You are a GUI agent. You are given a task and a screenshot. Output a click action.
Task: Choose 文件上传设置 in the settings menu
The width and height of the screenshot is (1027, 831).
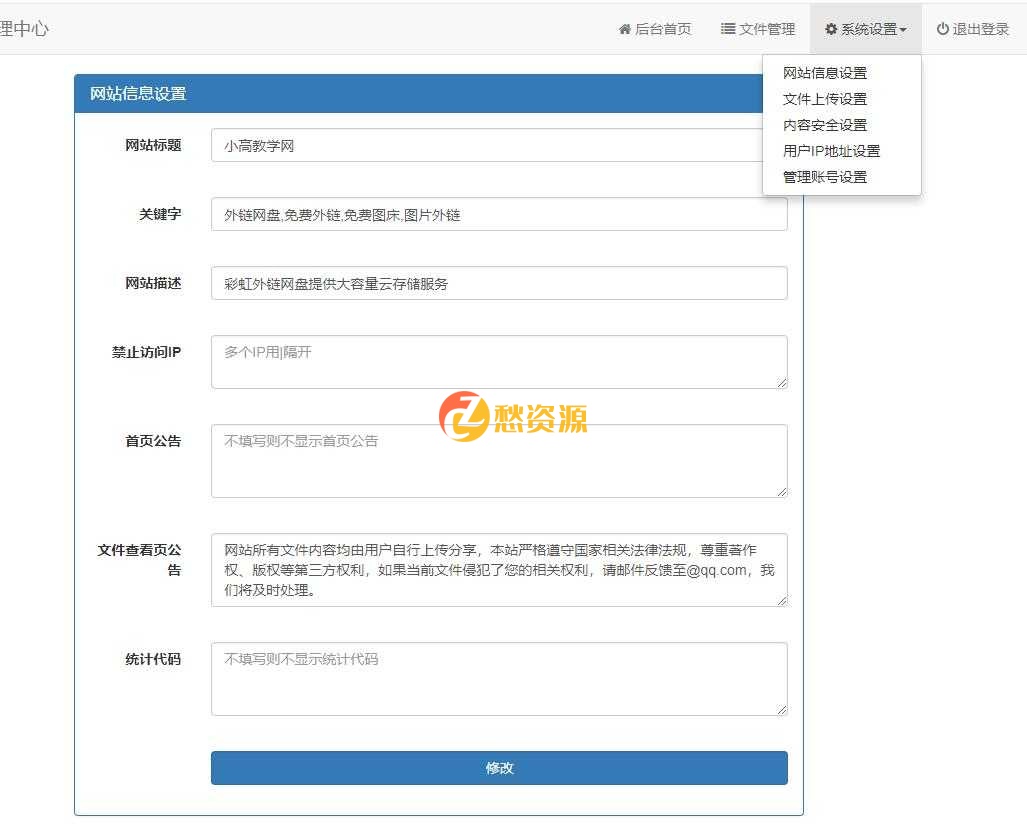(x=824, y=99)
